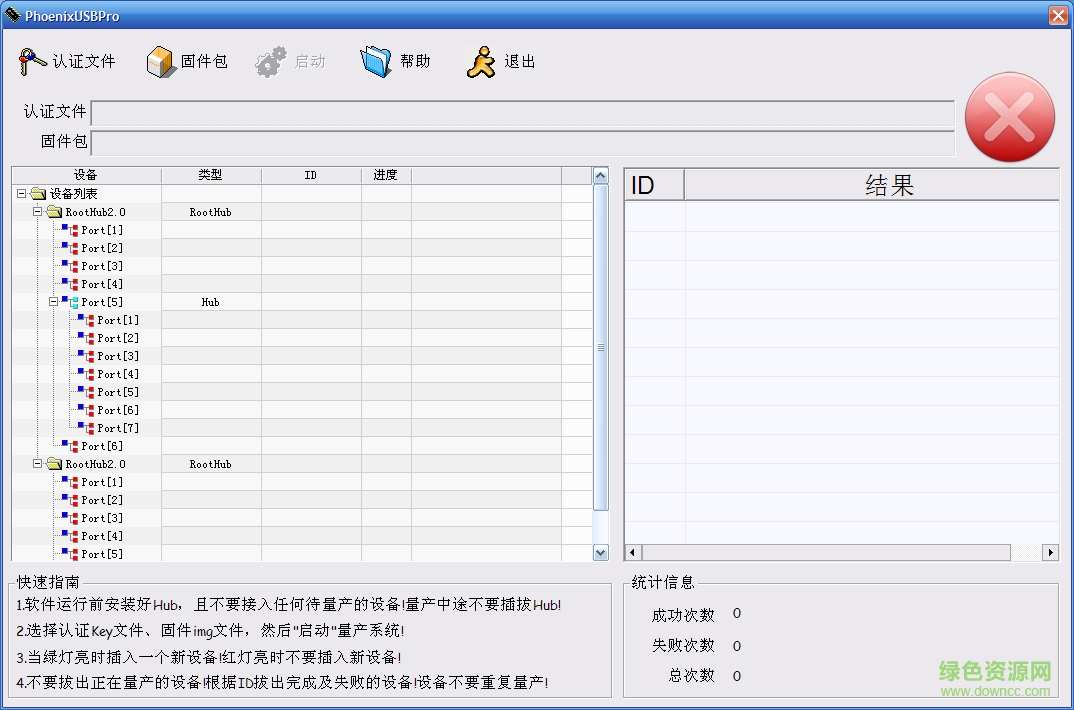Click the 绿色资源网 watermark logo
Screen dimensions: 1074x710
[x=992, y=670]
